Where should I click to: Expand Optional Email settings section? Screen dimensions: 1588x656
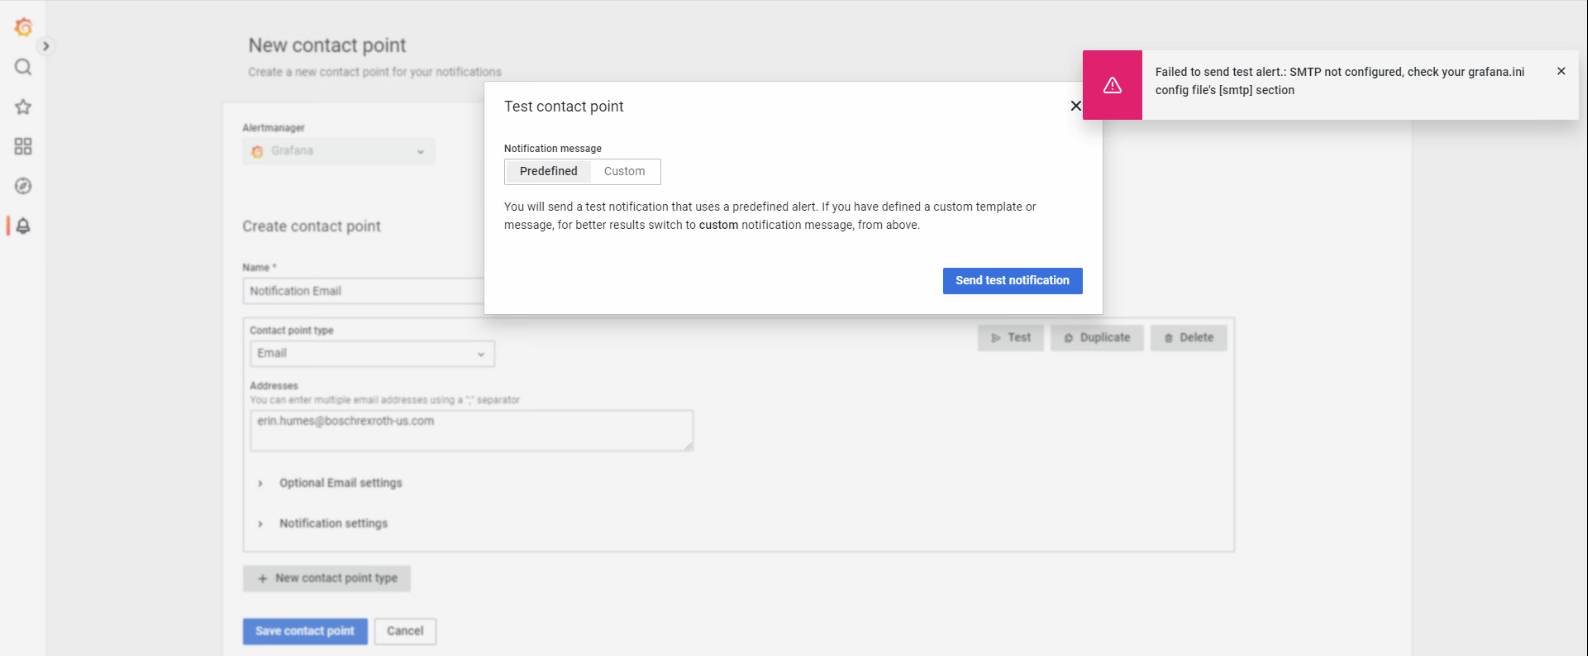340,483
